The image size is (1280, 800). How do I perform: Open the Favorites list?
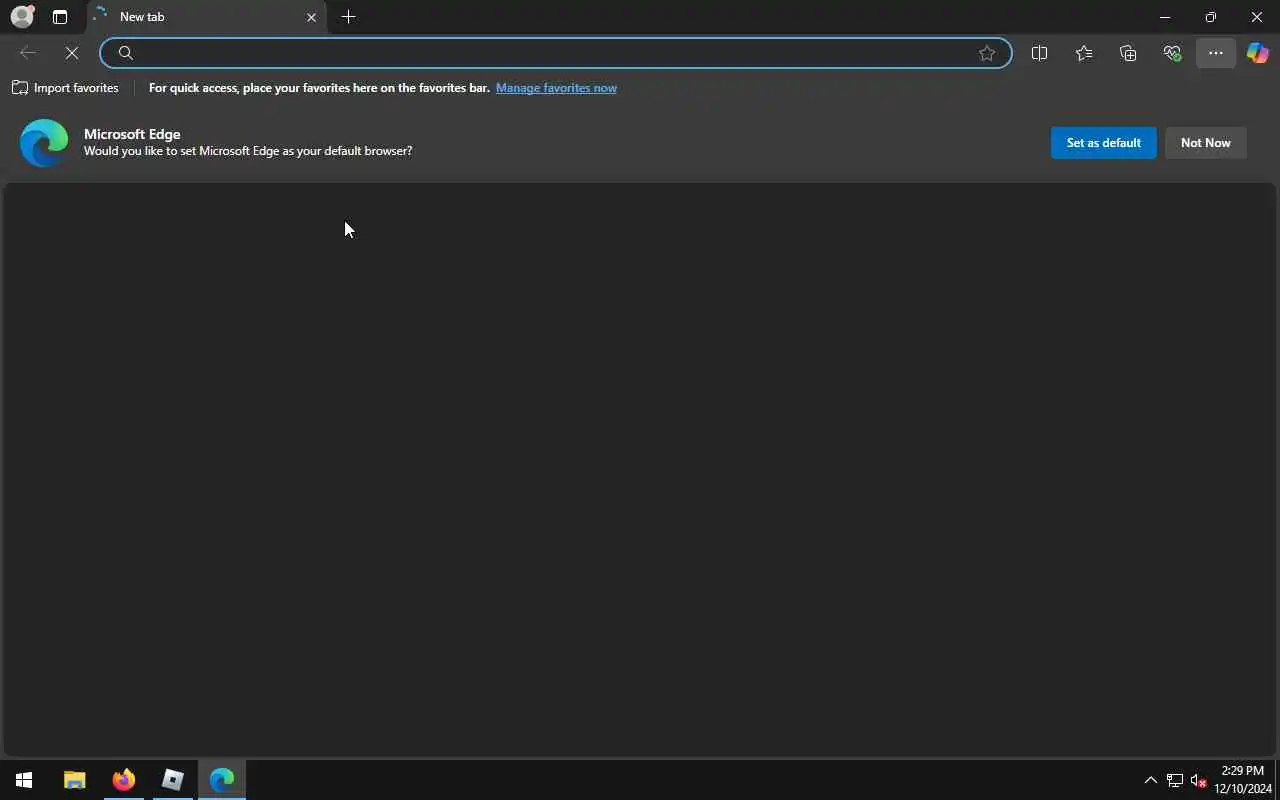coord(1084,53)
